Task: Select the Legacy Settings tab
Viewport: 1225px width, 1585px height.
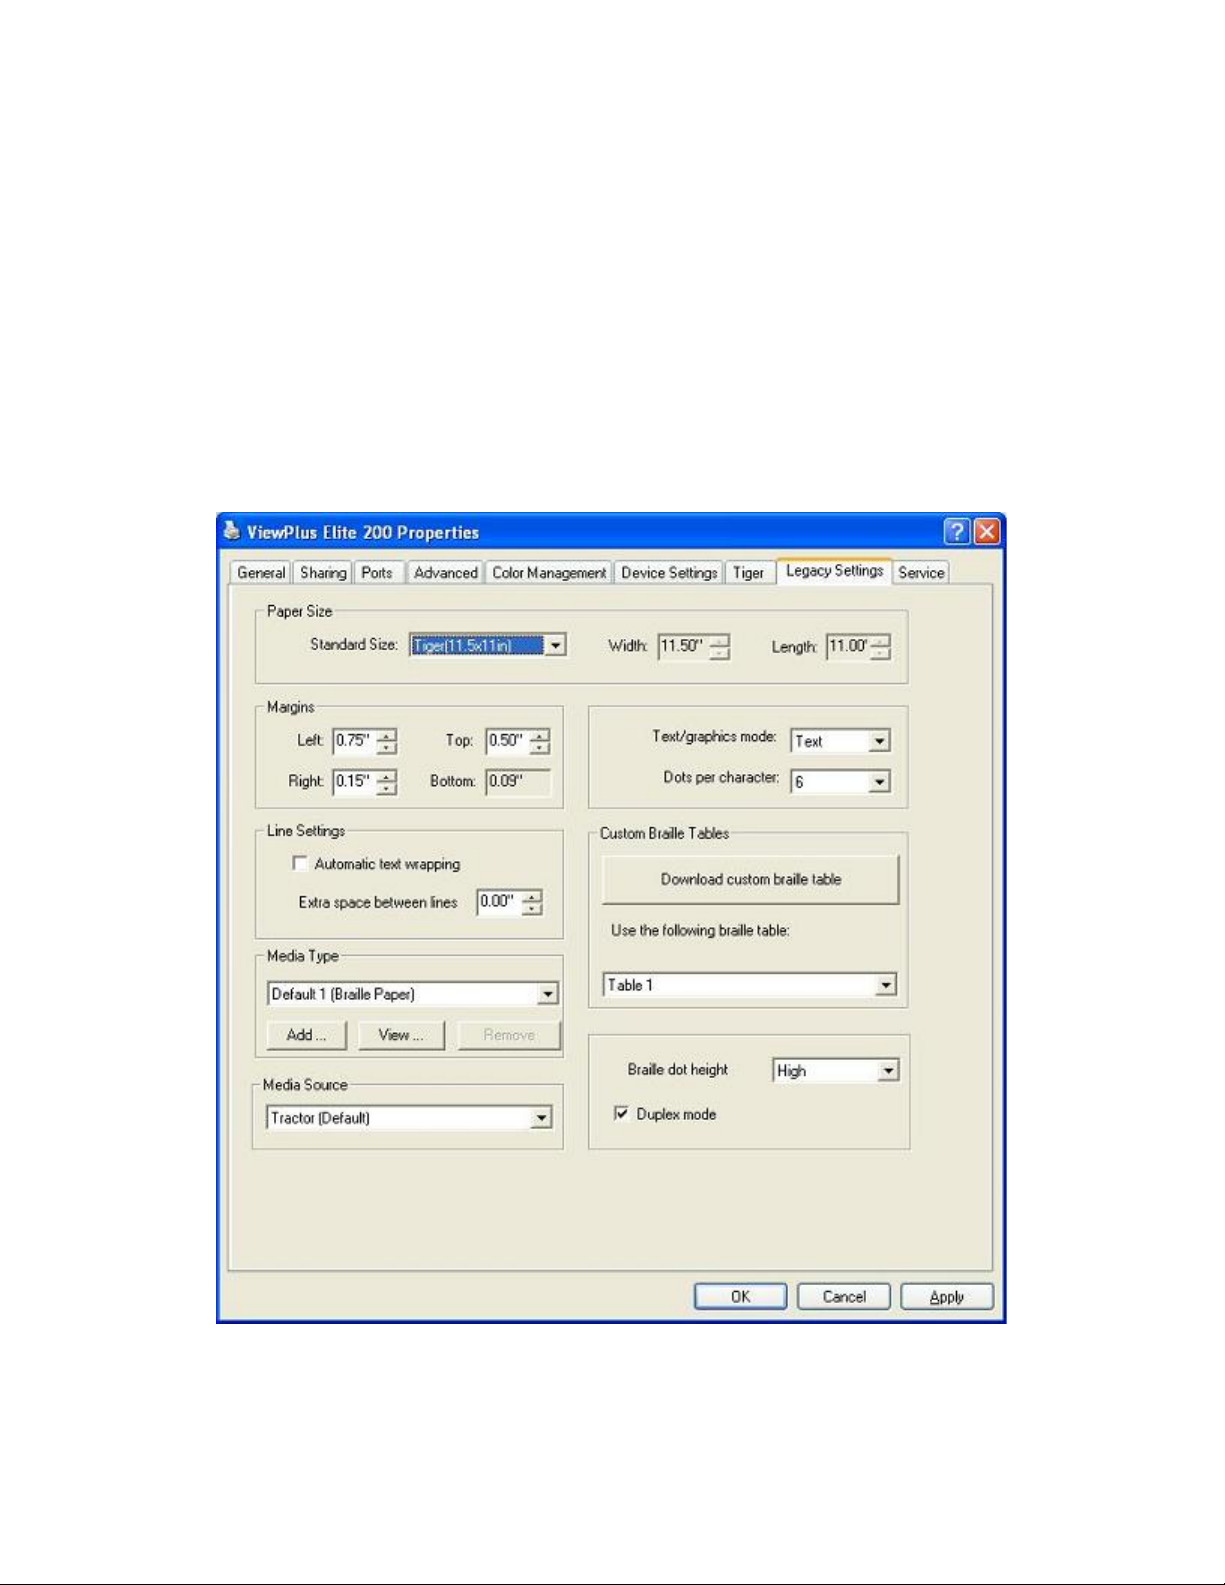Action: click(834, 571)
